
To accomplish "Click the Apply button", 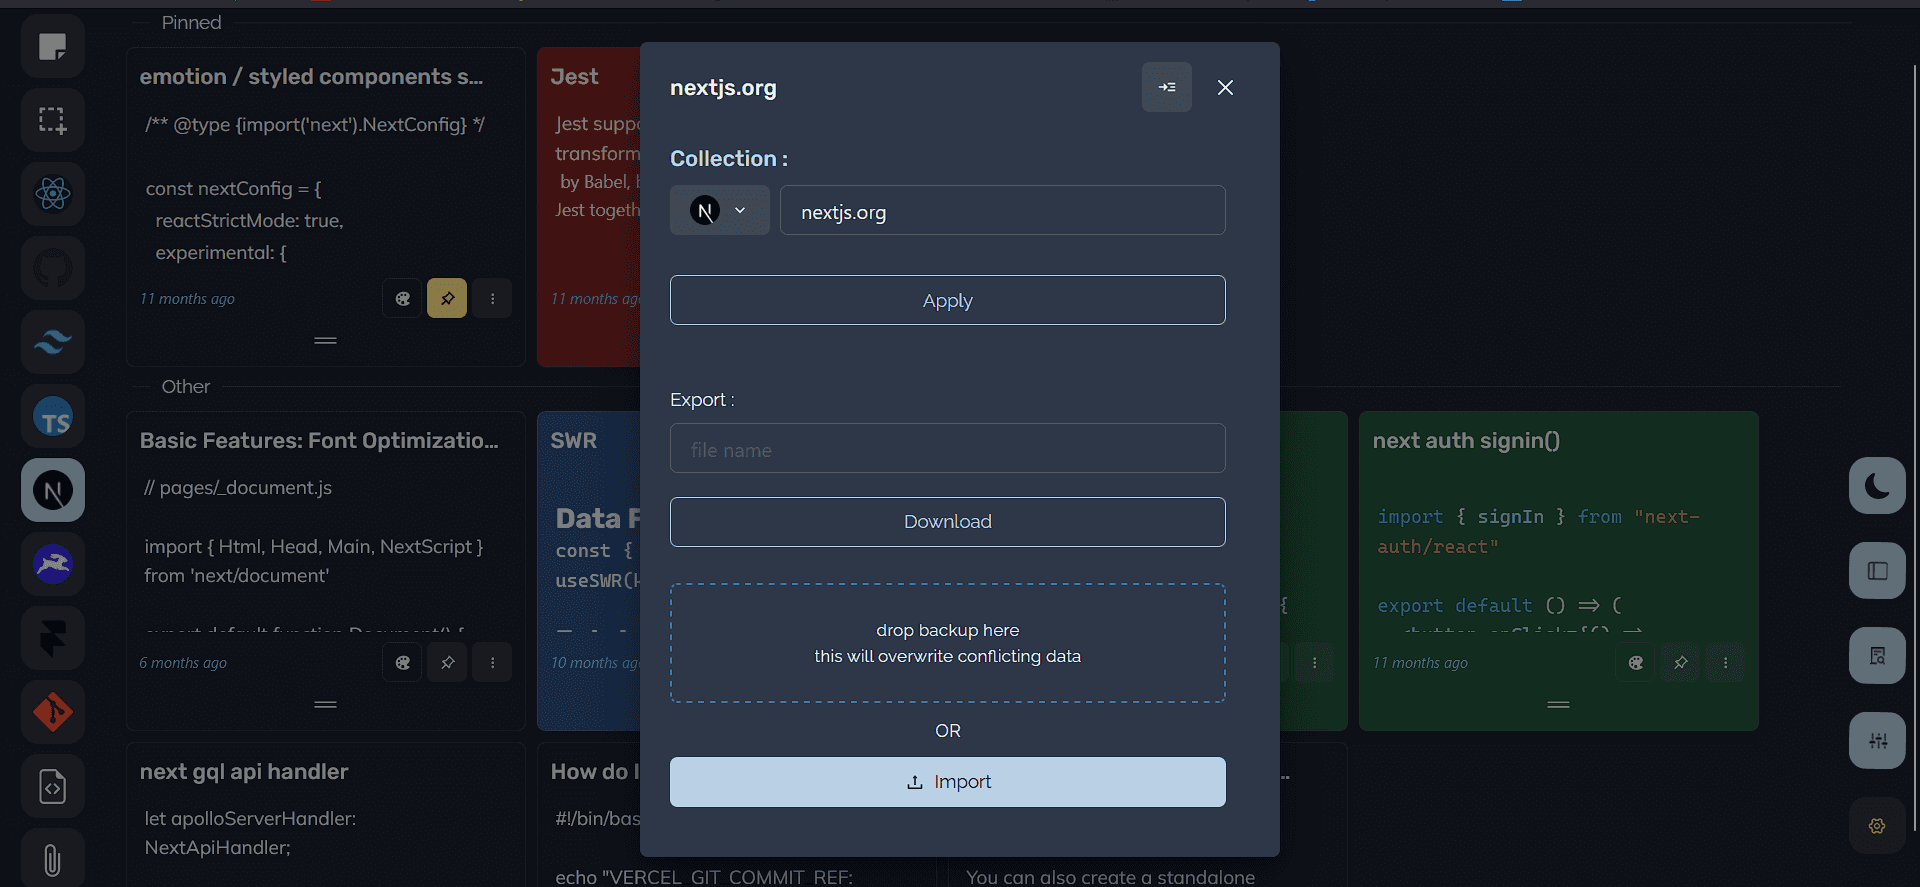I will coord(948,300).
